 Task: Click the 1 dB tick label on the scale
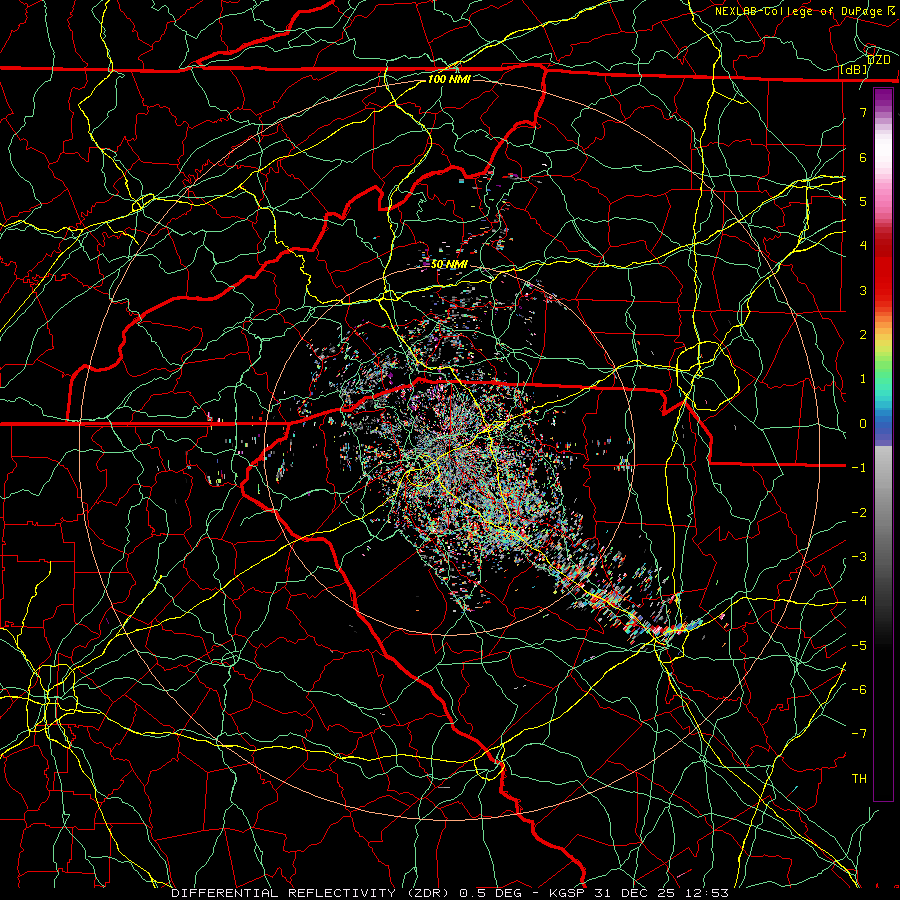[x=863, y=379]
